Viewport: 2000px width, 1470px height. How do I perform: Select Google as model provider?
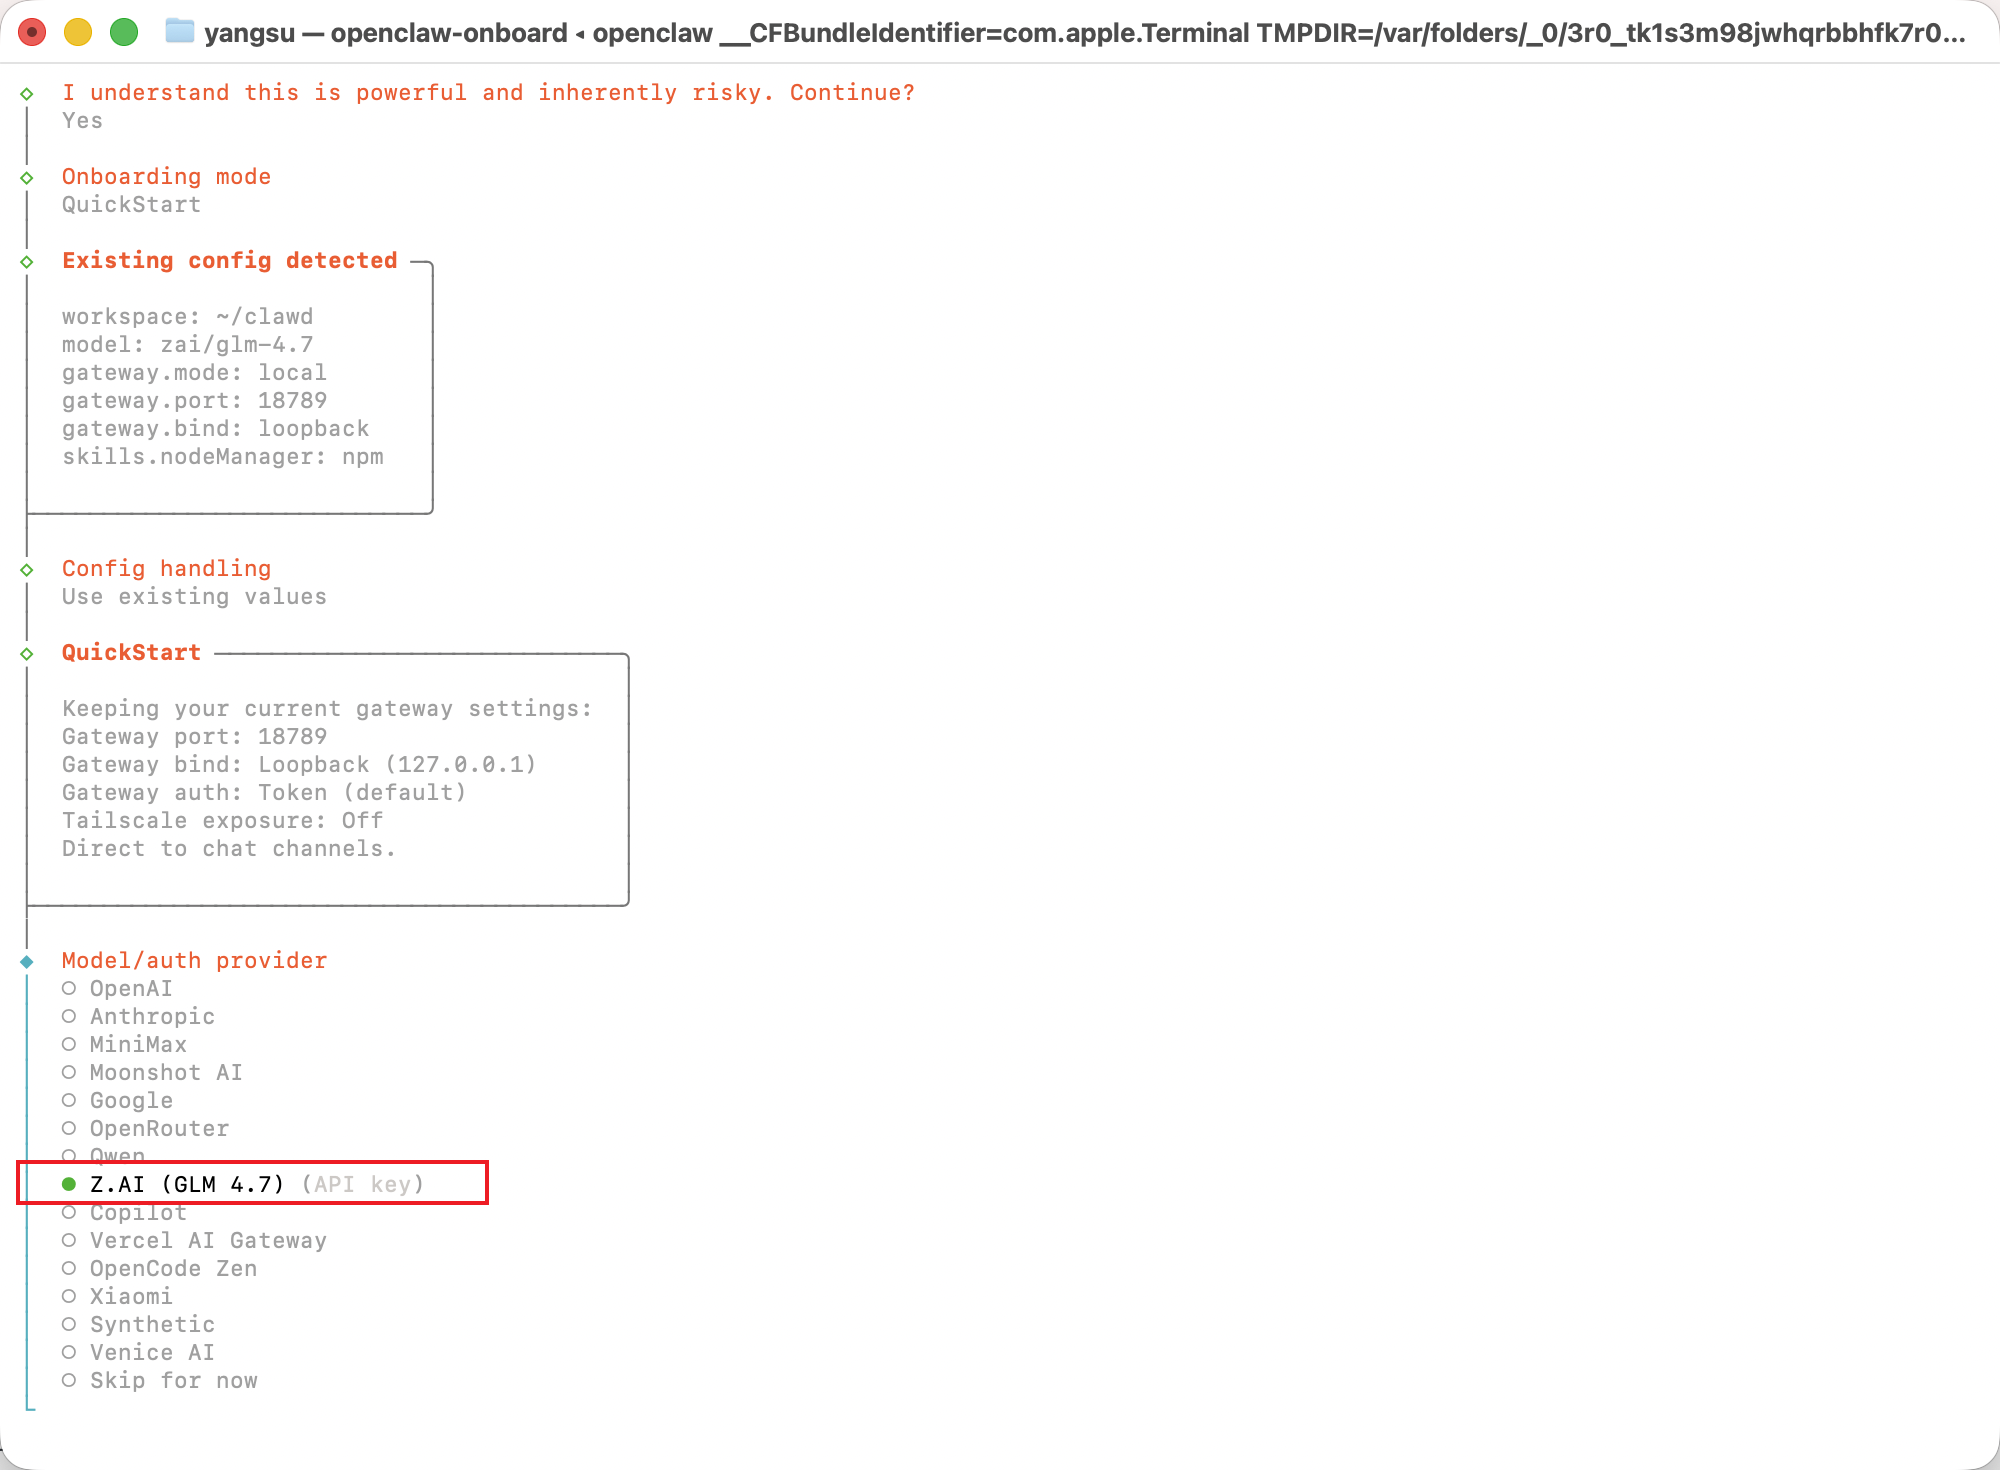point(130,1101)
